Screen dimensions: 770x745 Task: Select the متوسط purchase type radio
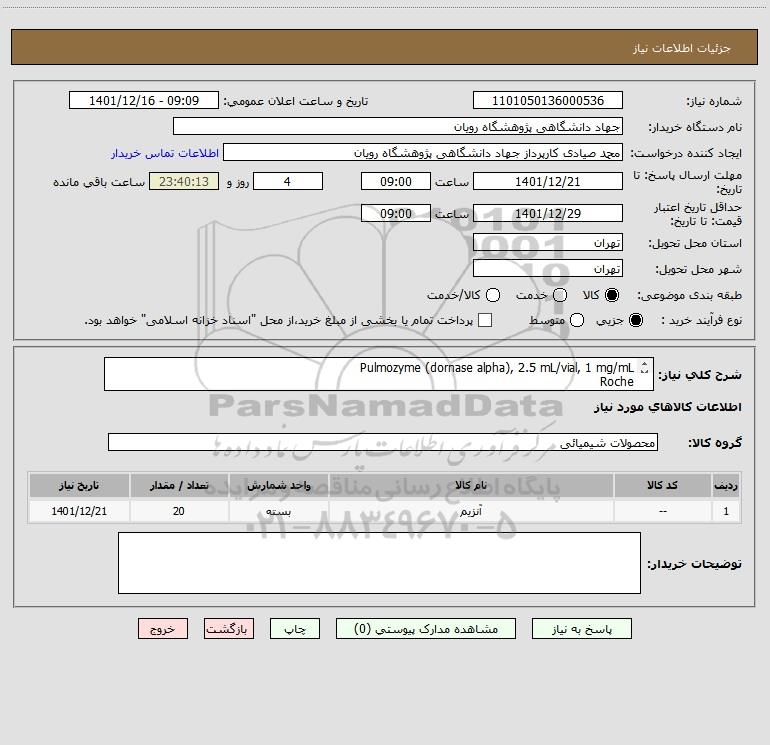coord(577,320)
